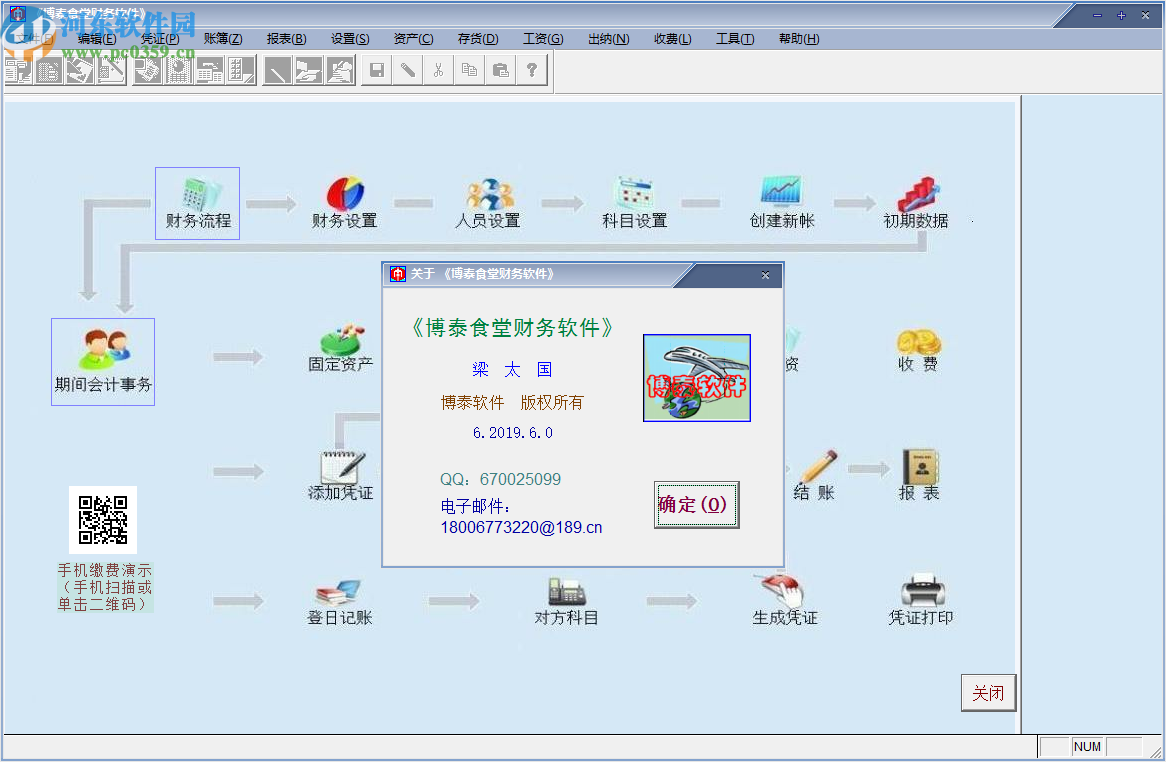
Task: Click the author name 梁 太 国
Action: 512,369
